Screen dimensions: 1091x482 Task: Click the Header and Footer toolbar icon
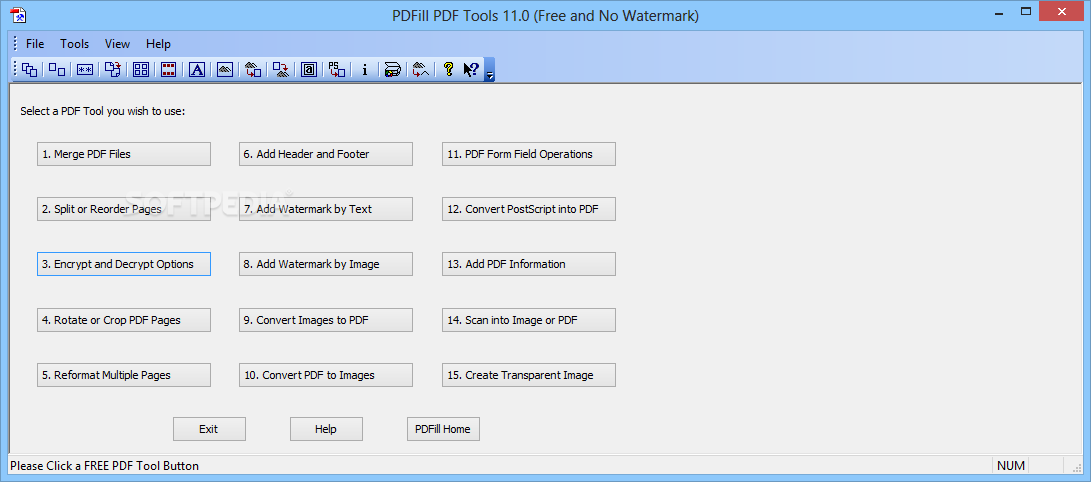pyautogui.click(x=168, y=70)
